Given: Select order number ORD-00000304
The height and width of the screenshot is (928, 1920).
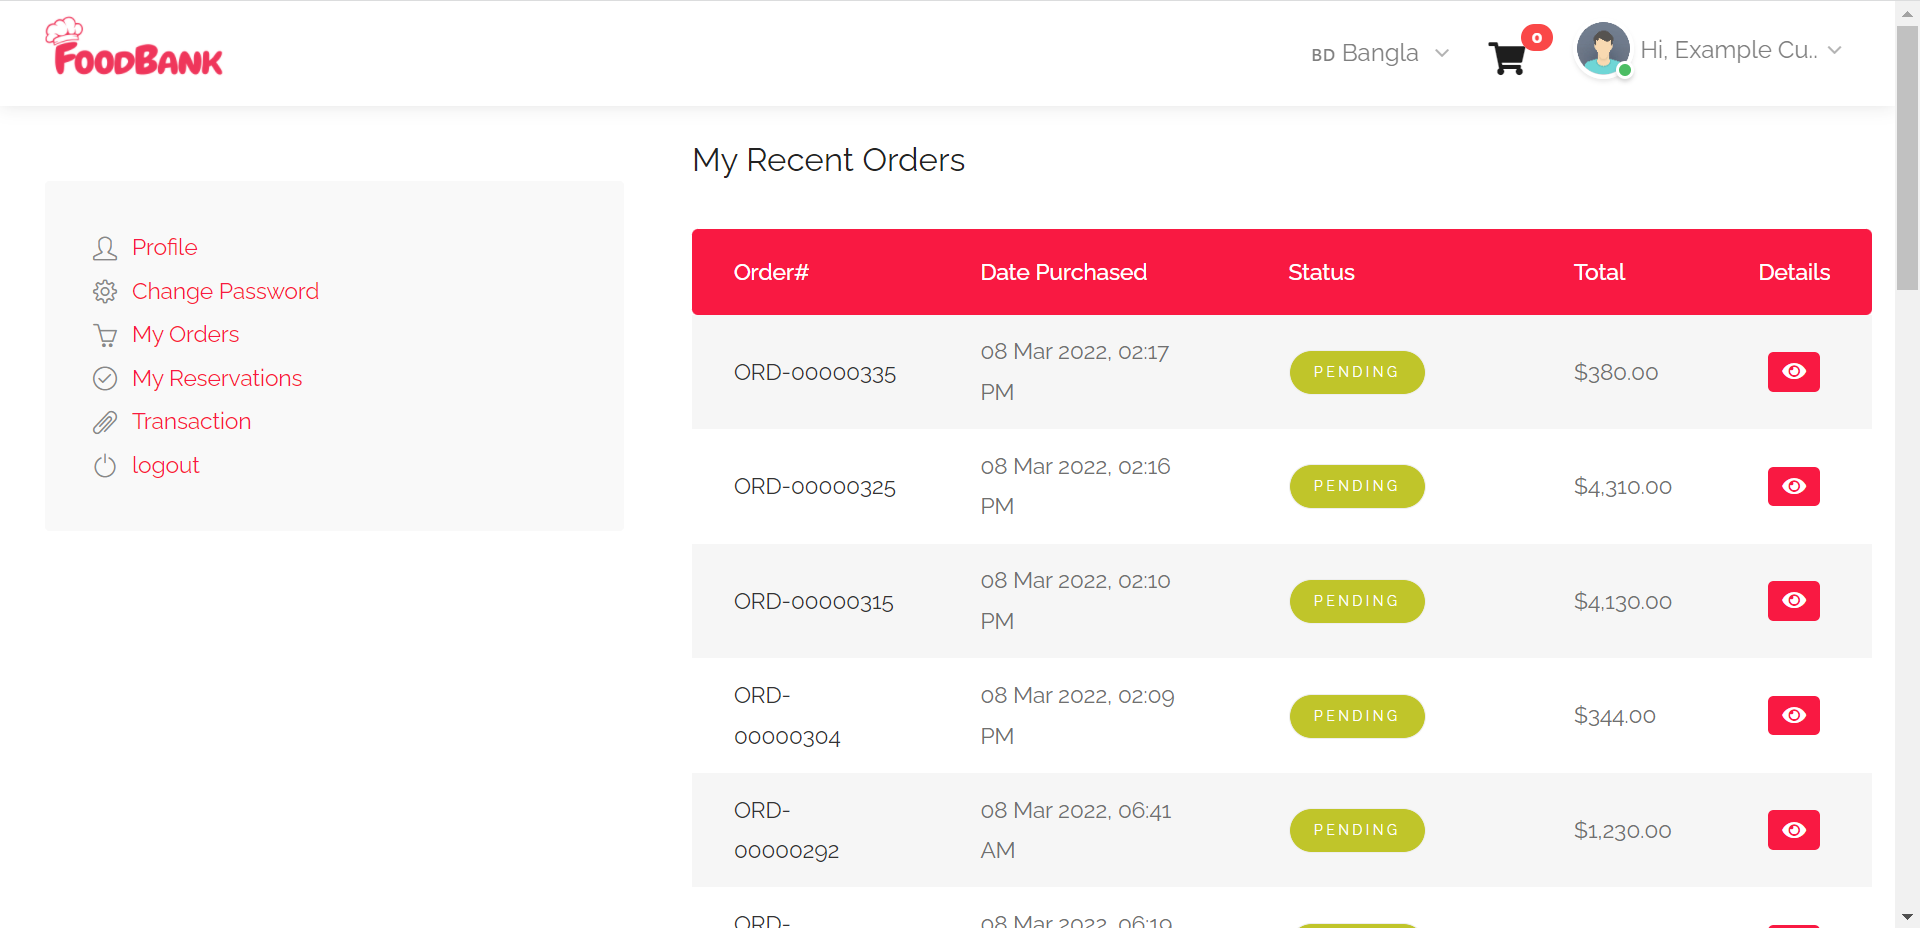Looking at the screenshot, I should [x=787, y=716].
